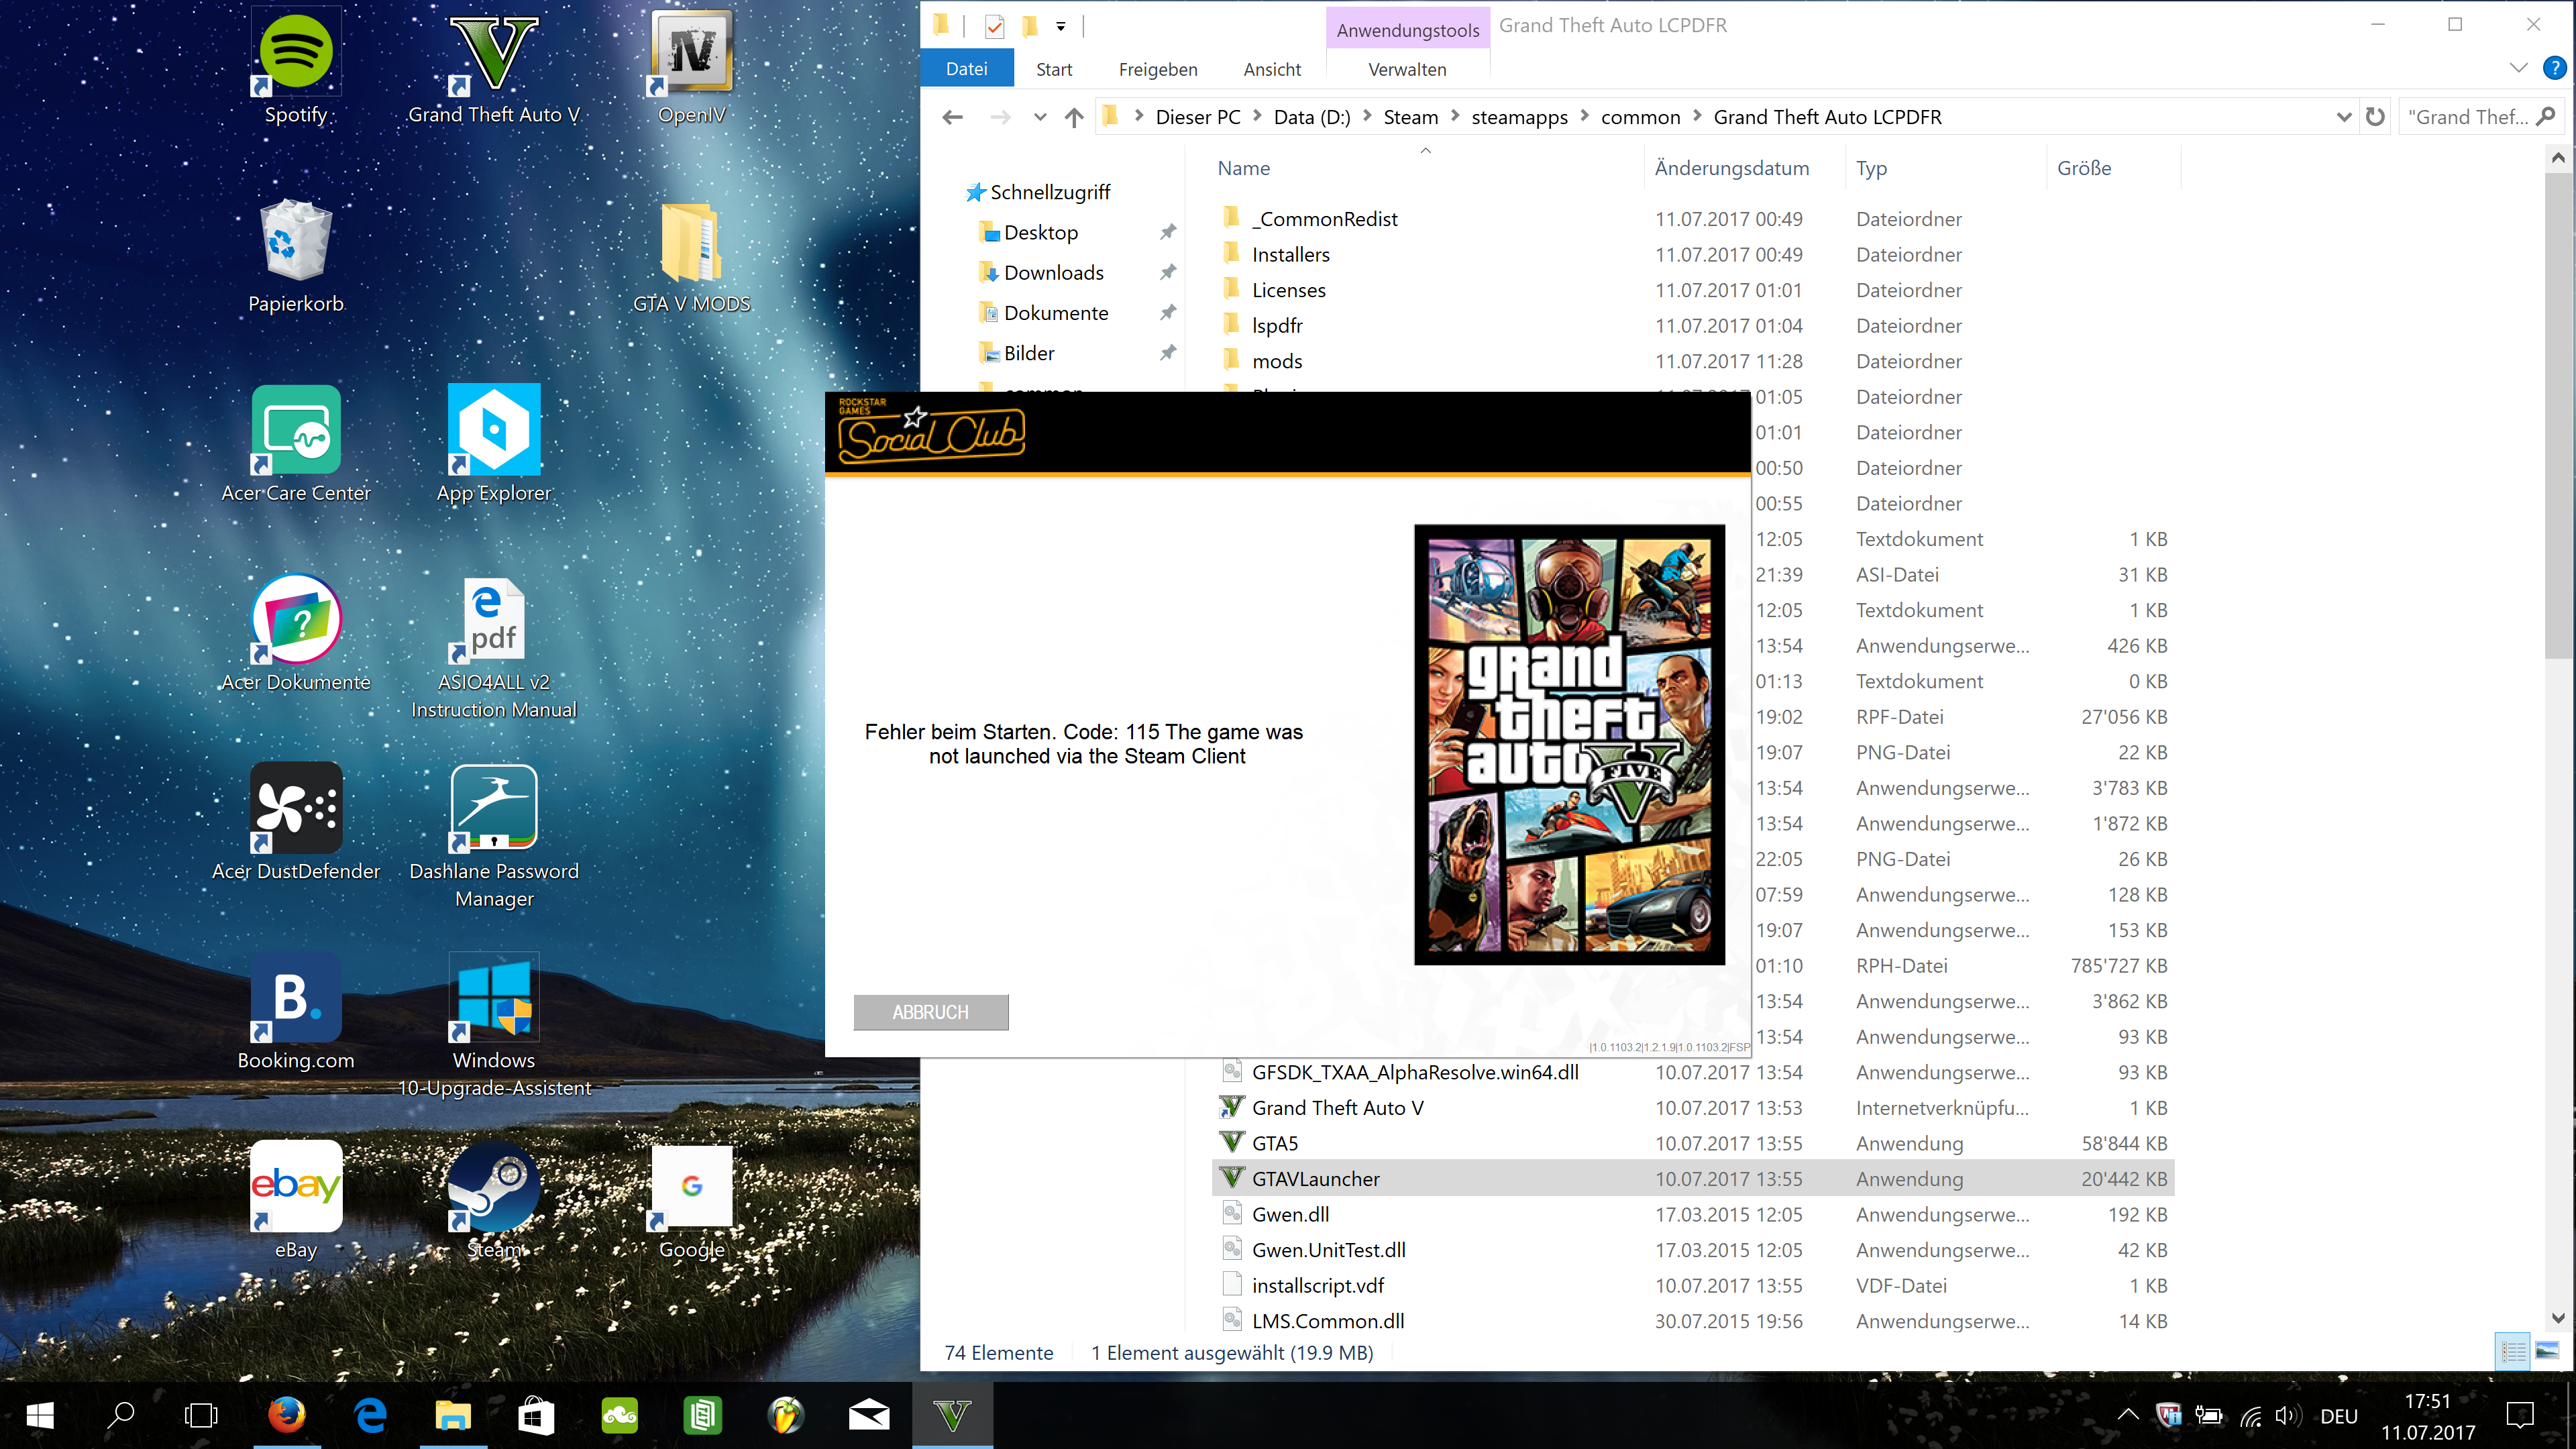Show hidden system tray icons

coord(2128,1414)
